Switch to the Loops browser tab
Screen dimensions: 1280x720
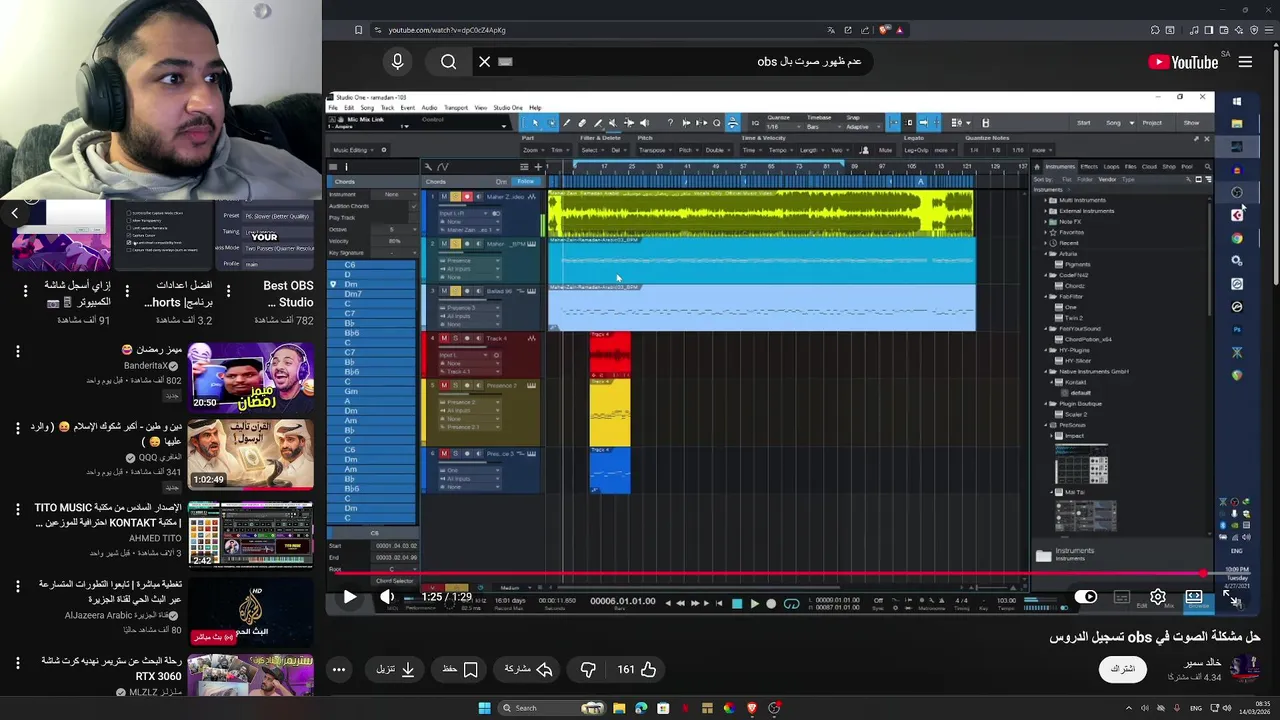click(1111, 167)
